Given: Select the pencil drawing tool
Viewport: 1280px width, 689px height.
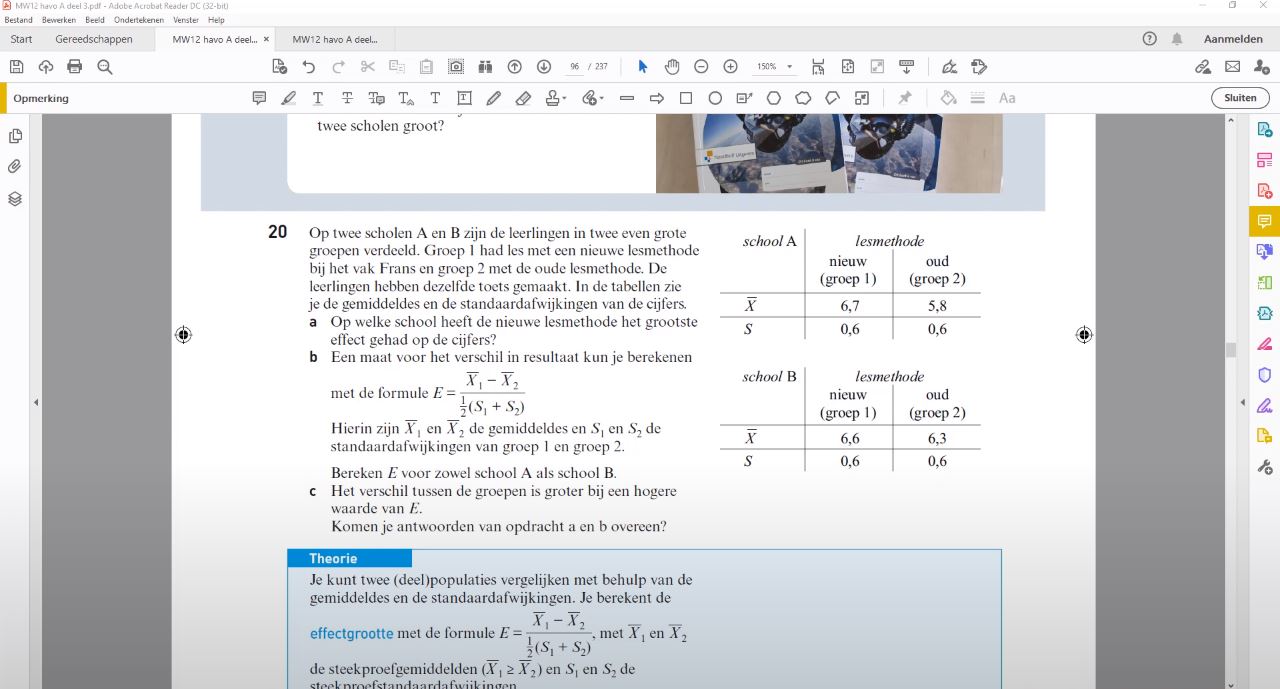Looking at the screenshot, I should 494,98.
